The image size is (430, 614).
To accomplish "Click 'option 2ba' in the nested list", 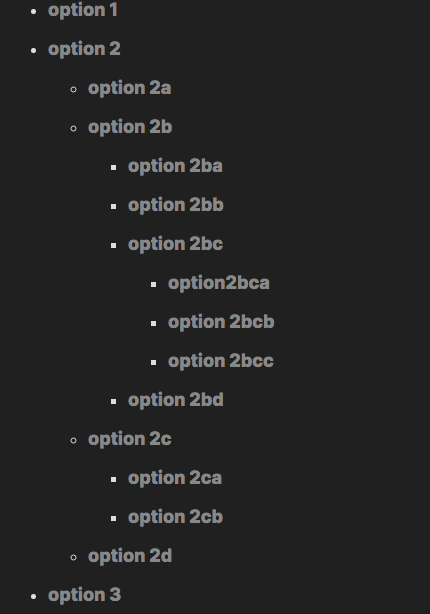I will [x=175, y=166].
